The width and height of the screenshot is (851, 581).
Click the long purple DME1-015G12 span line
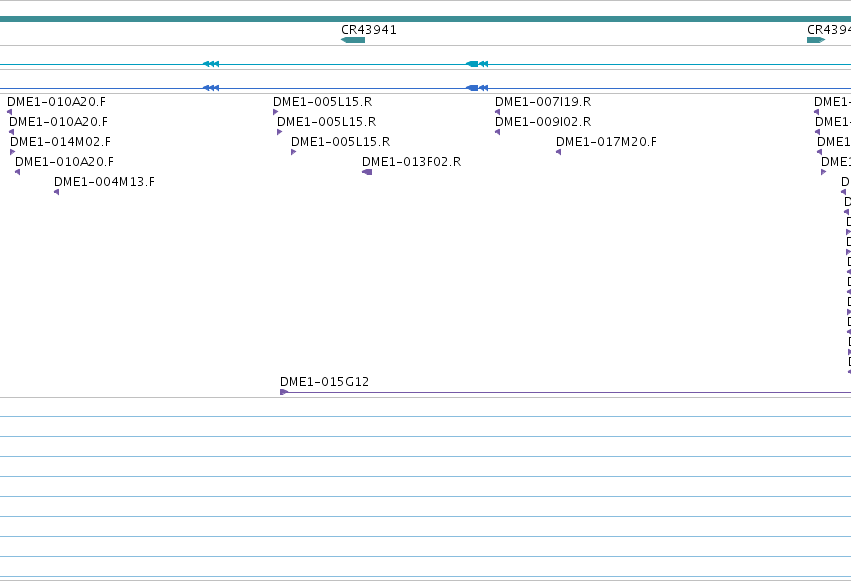tap(566, 392)
